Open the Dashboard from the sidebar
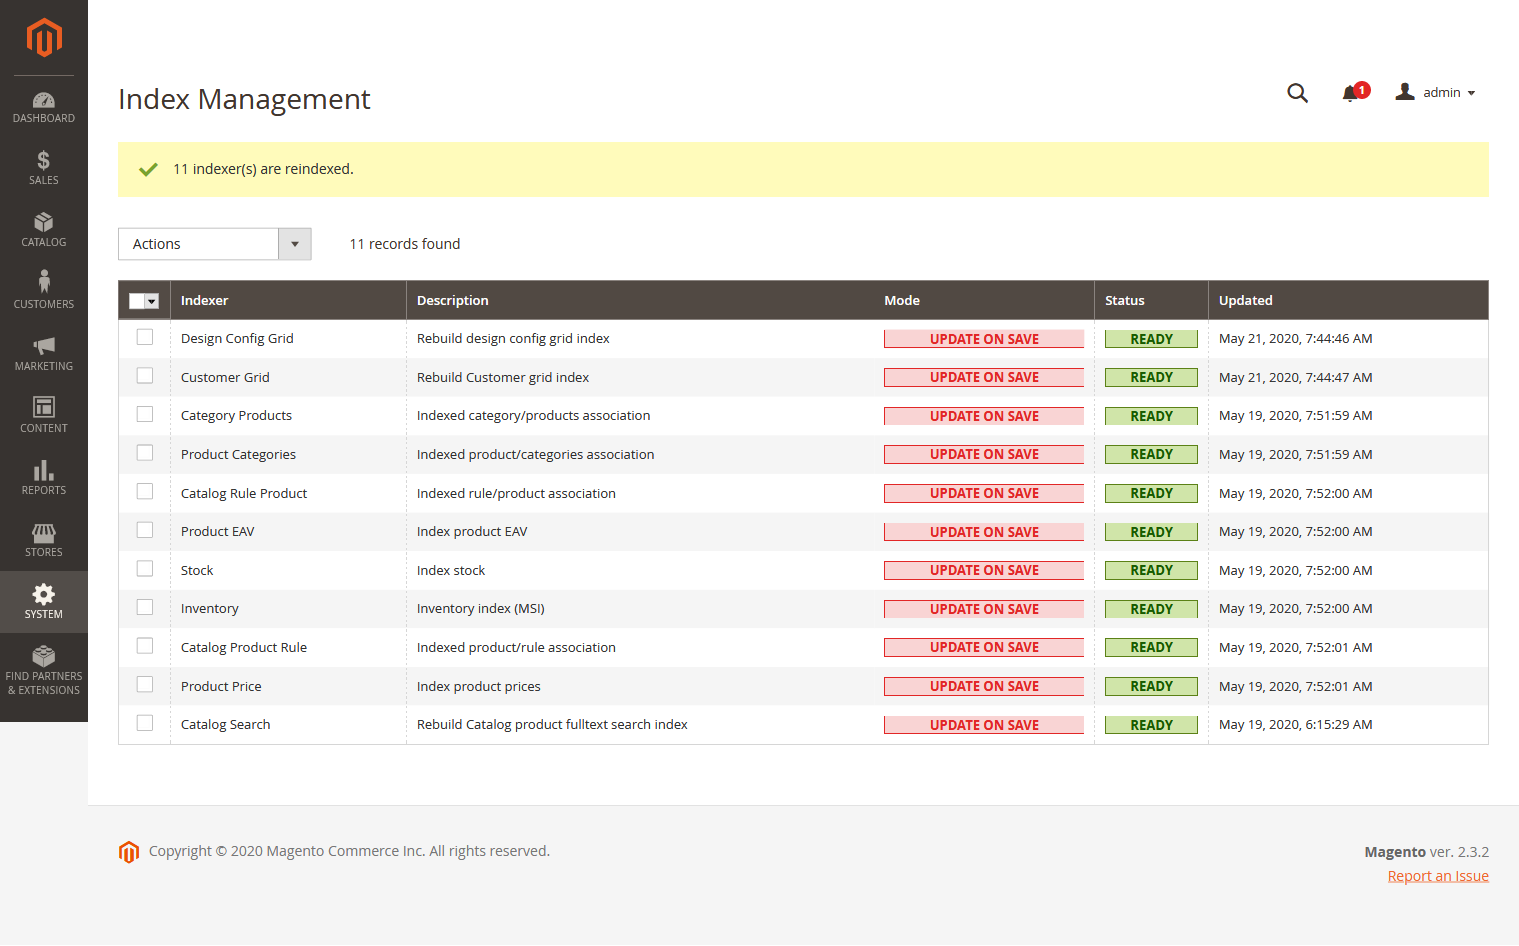Screen dimensions: 1519x946 pos(43,106)
